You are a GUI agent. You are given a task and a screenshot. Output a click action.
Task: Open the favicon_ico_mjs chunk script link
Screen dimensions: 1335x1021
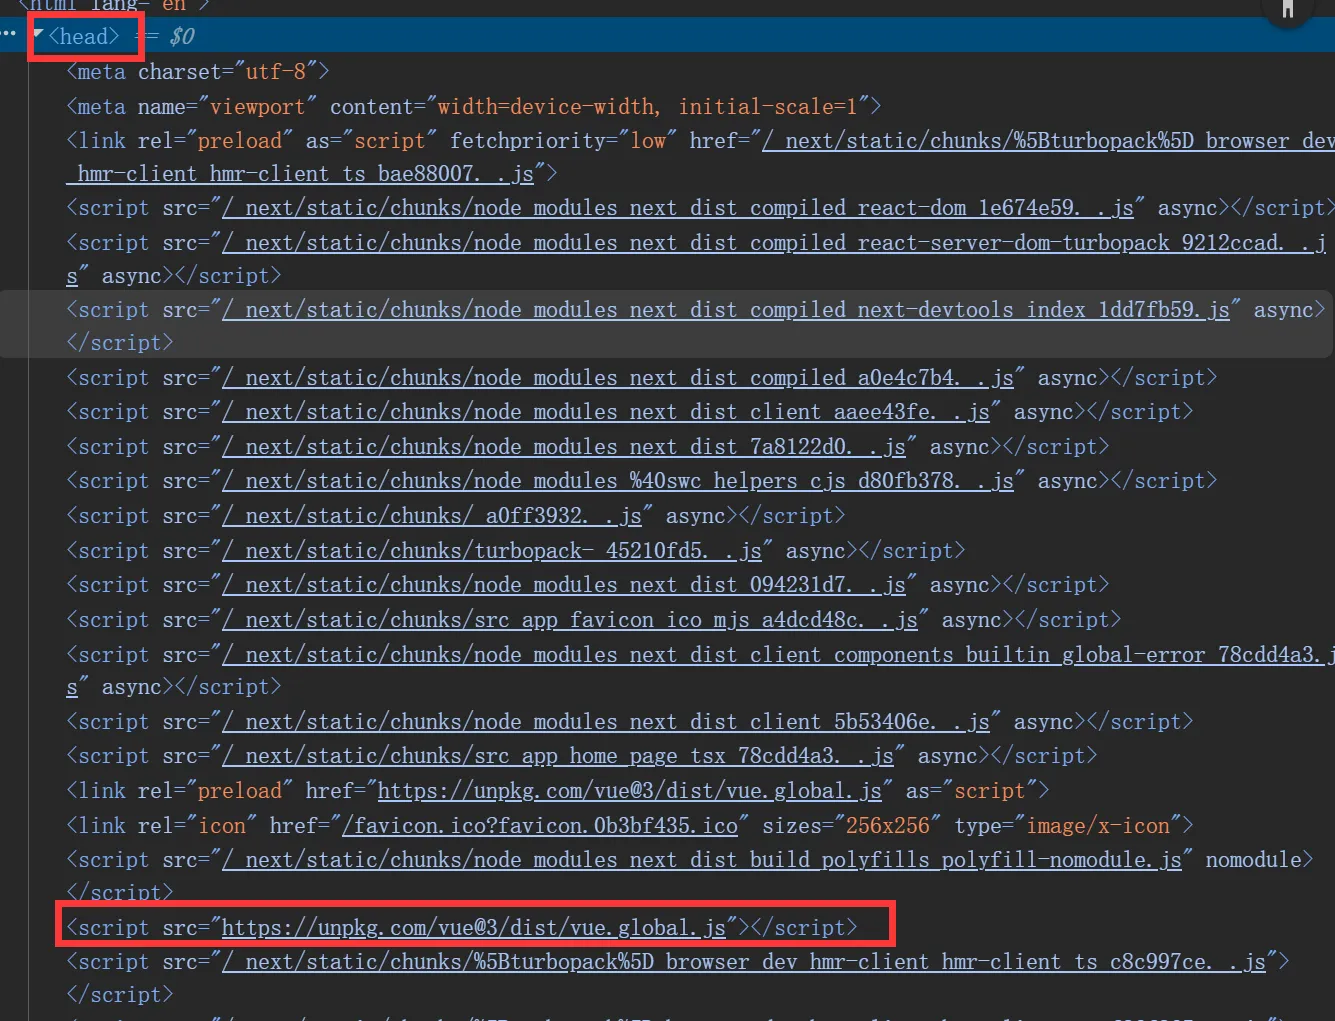[570, 620]
